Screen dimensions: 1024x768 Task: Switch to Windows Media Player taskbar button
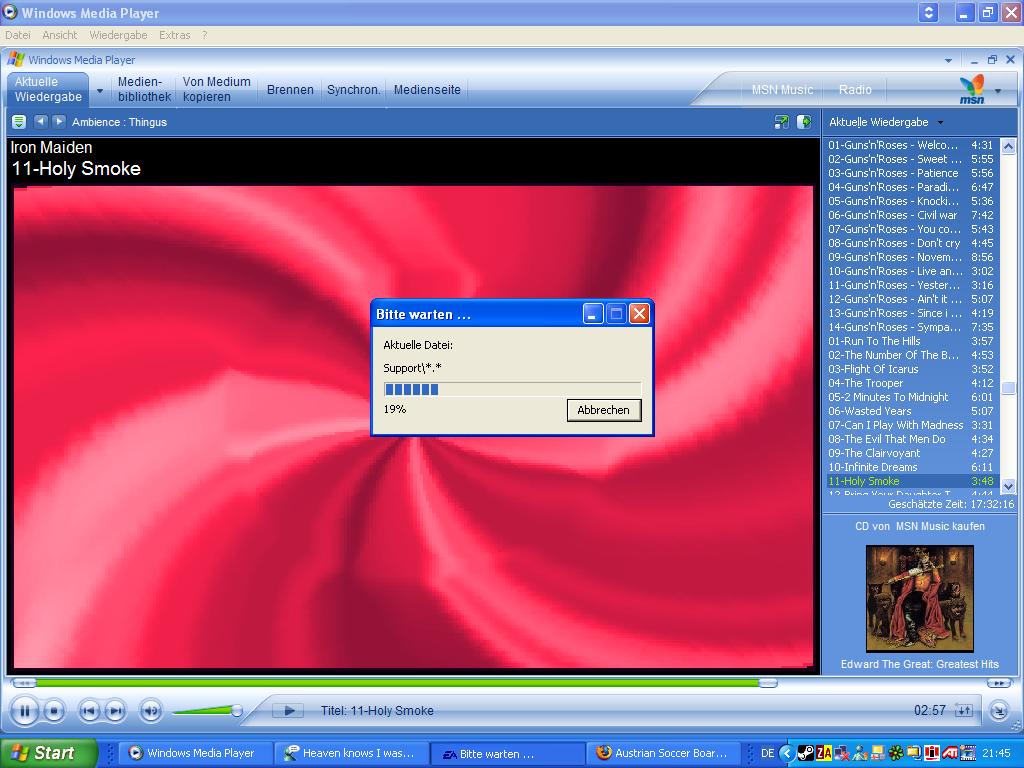196,753
